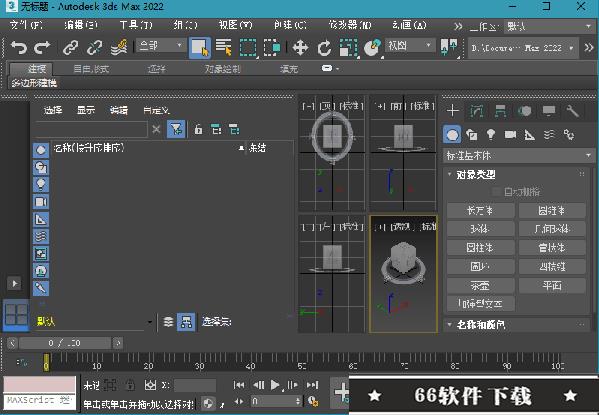Open the Modify command panel tab
The height and width of the screenshot is (415, 599).
[477, 111]
